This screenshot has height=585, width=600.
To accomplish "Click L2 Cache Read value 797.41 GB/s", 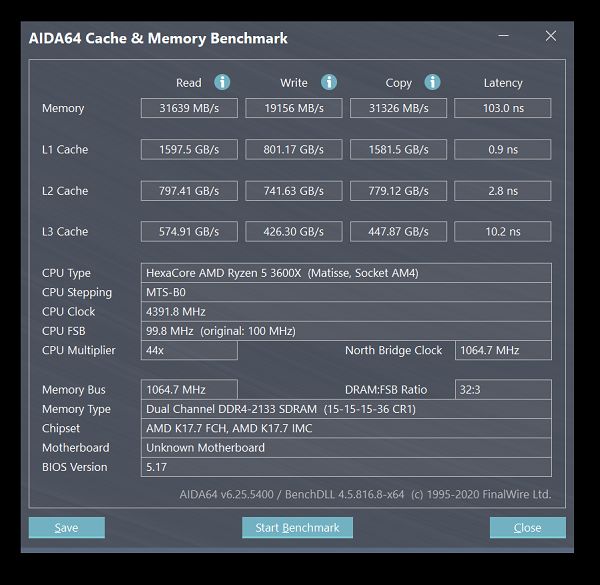I will (x=189, y=191).
